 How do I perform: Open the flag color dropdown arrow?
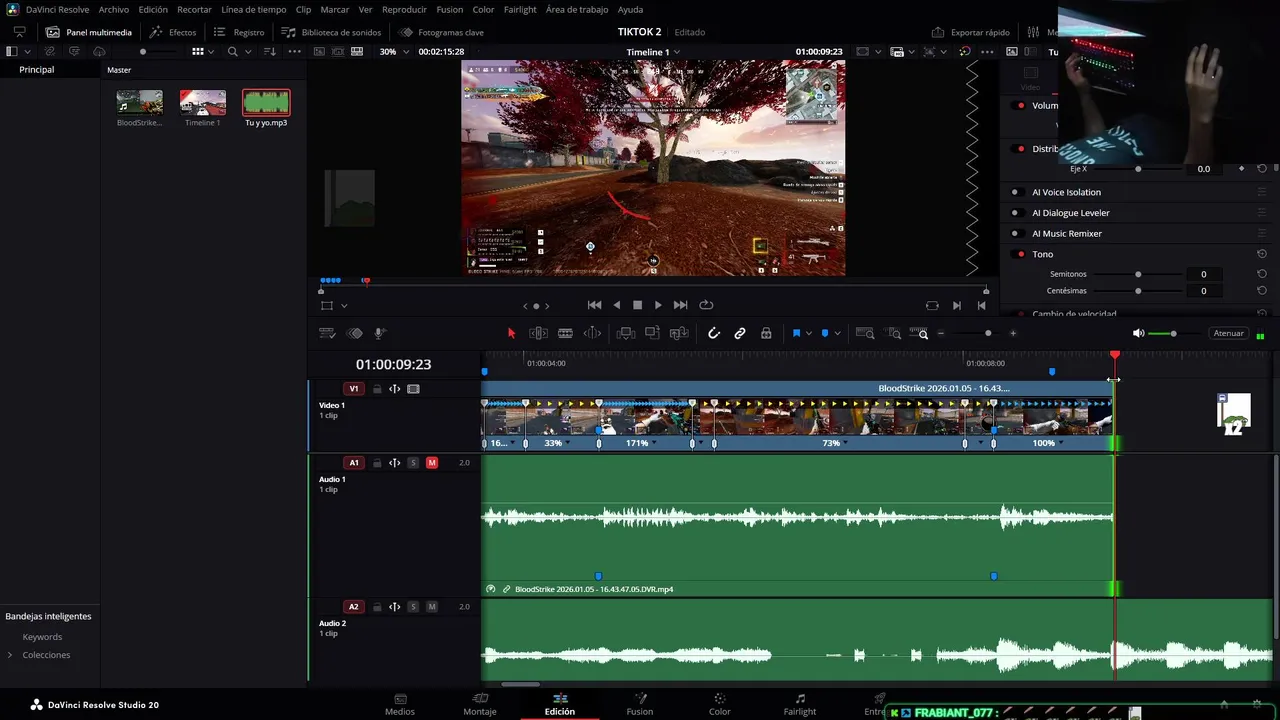(808, 333)
